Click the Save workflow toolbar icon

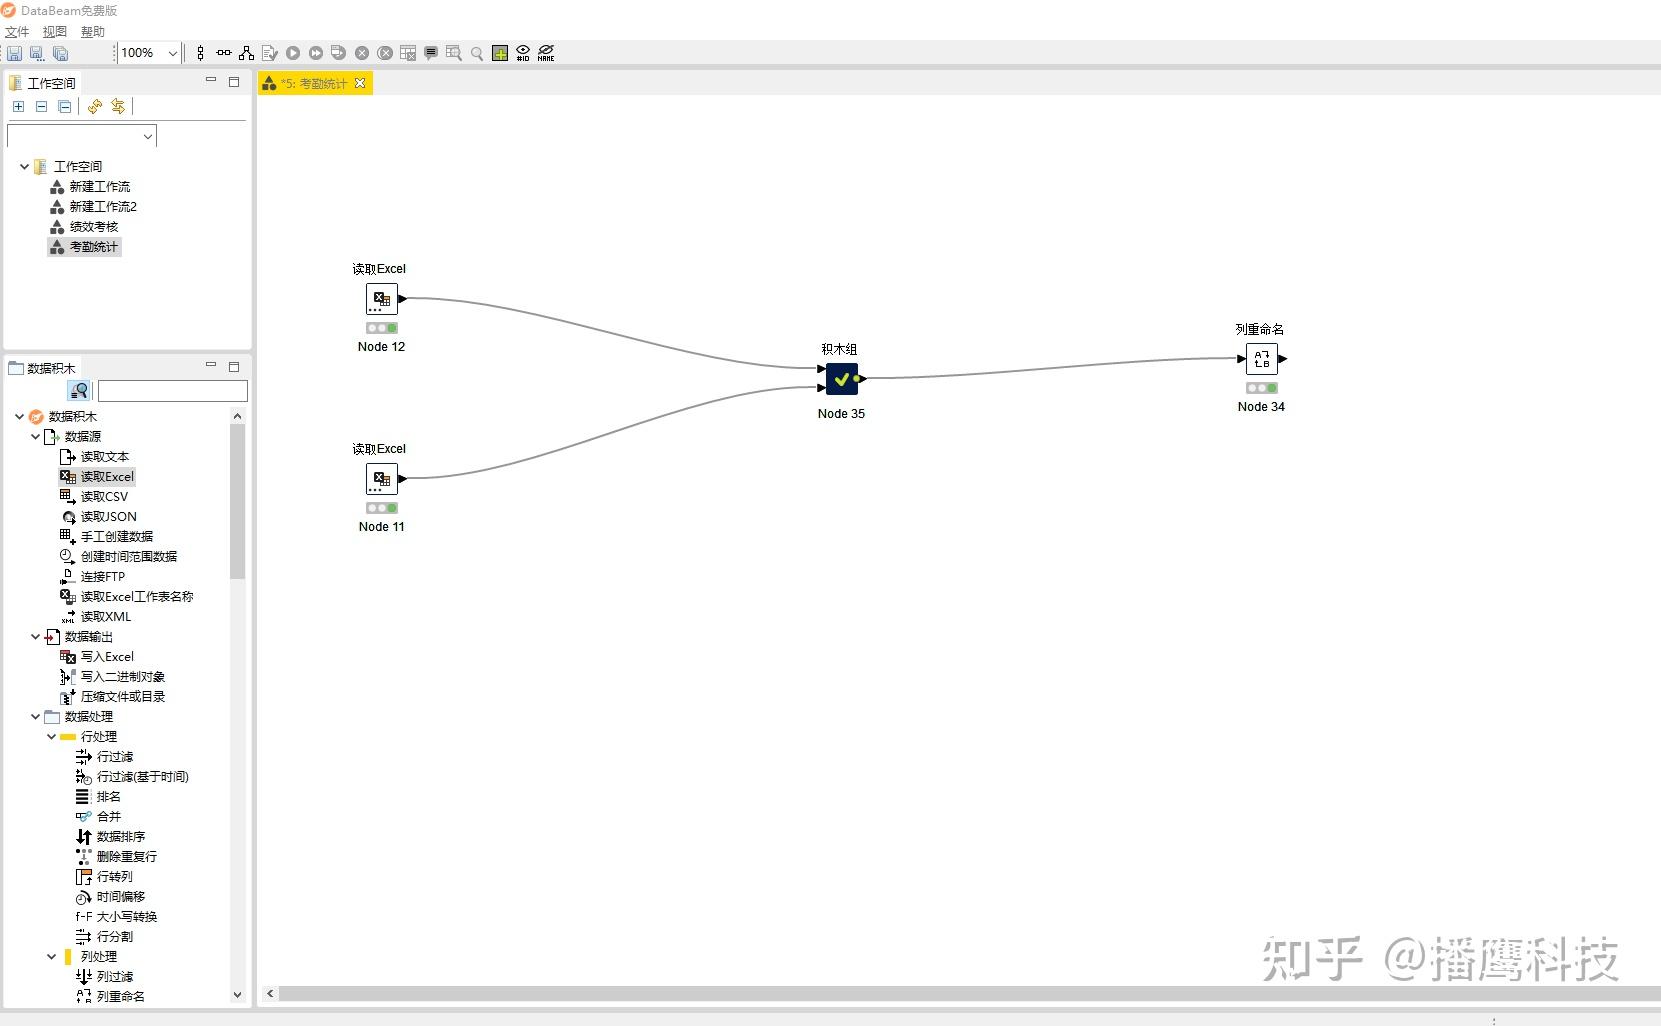pyautogui.click(x=14, y=53)
